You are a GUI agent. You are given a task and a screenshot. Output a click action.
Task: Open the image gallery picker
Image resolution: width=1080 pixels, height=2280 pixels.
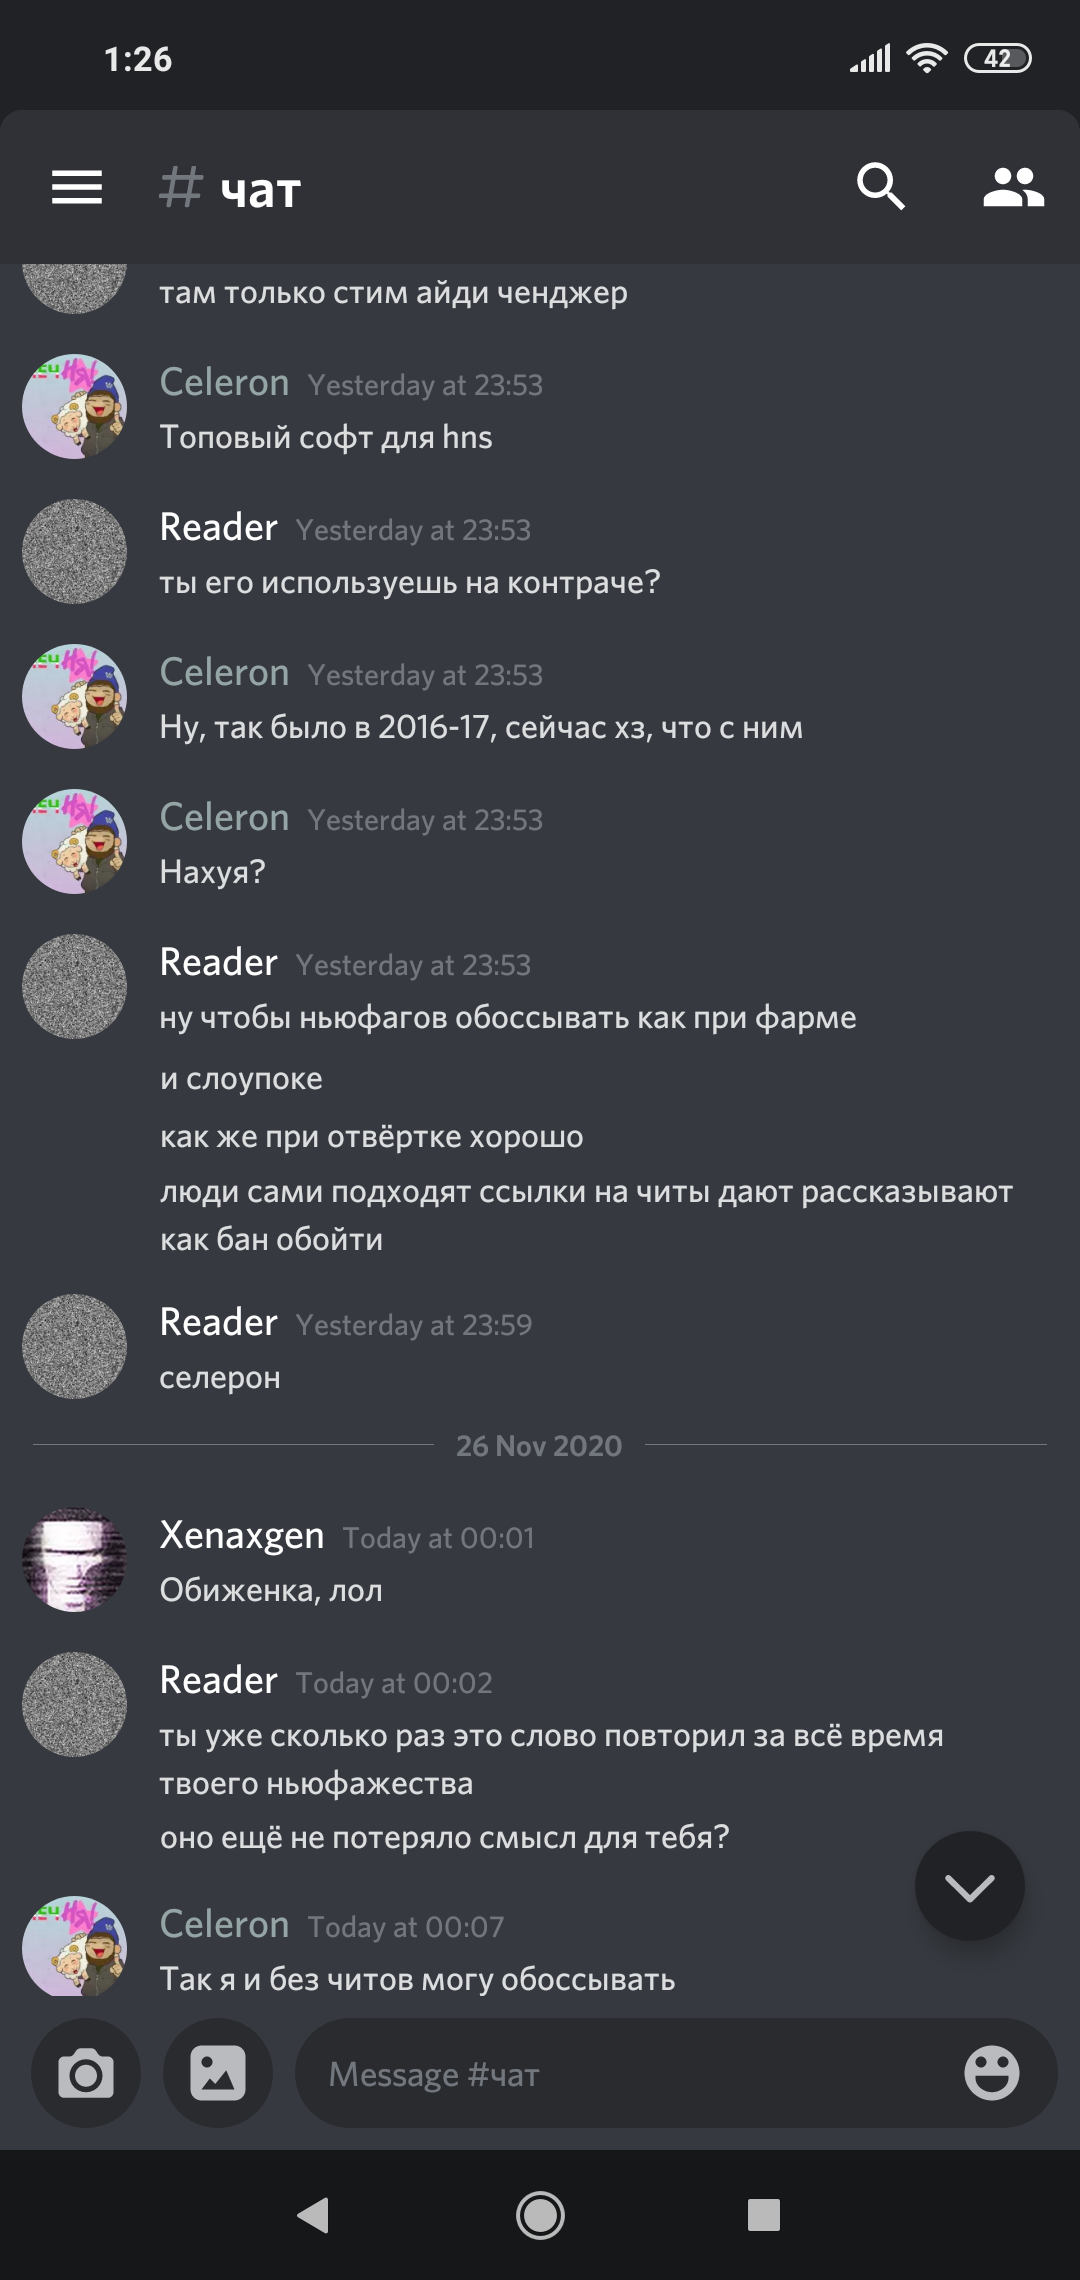[218, 2073]
